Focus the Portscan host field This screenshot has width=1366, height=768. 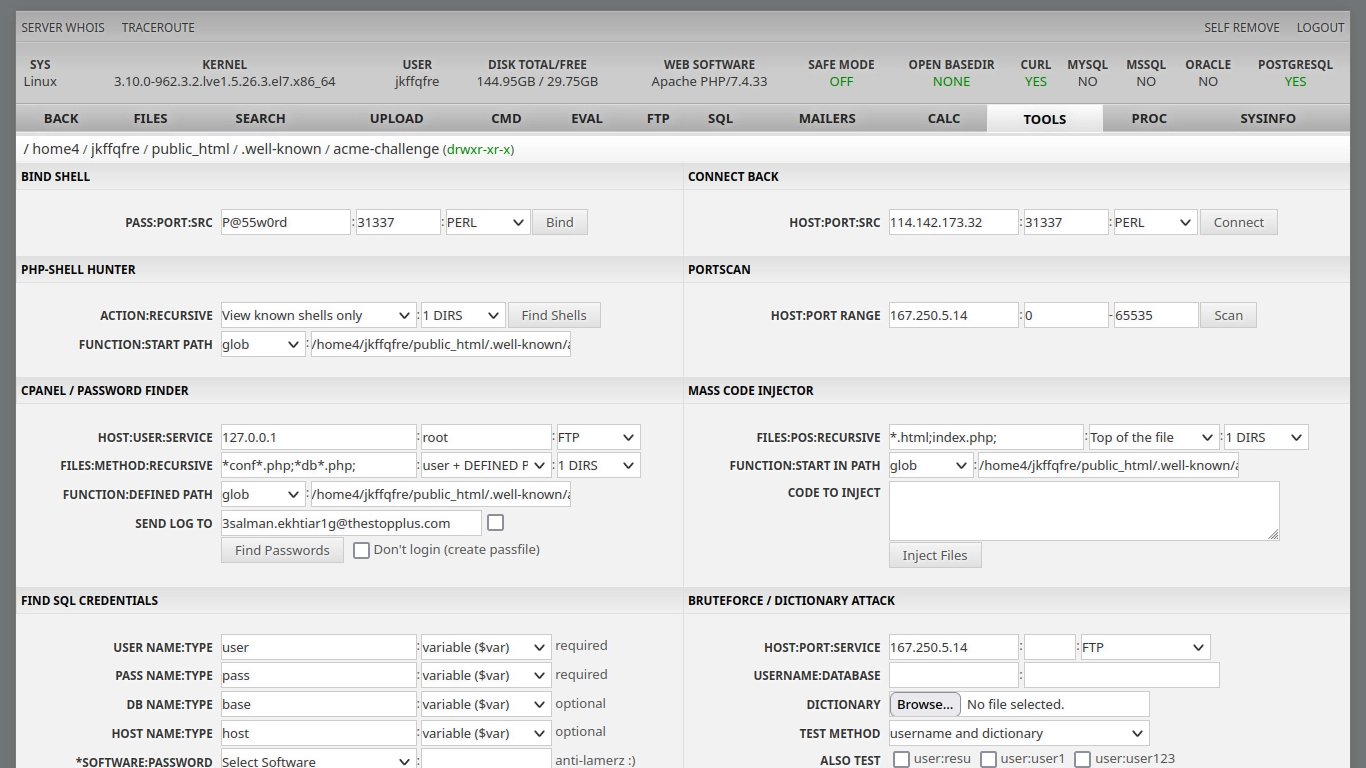954,315
